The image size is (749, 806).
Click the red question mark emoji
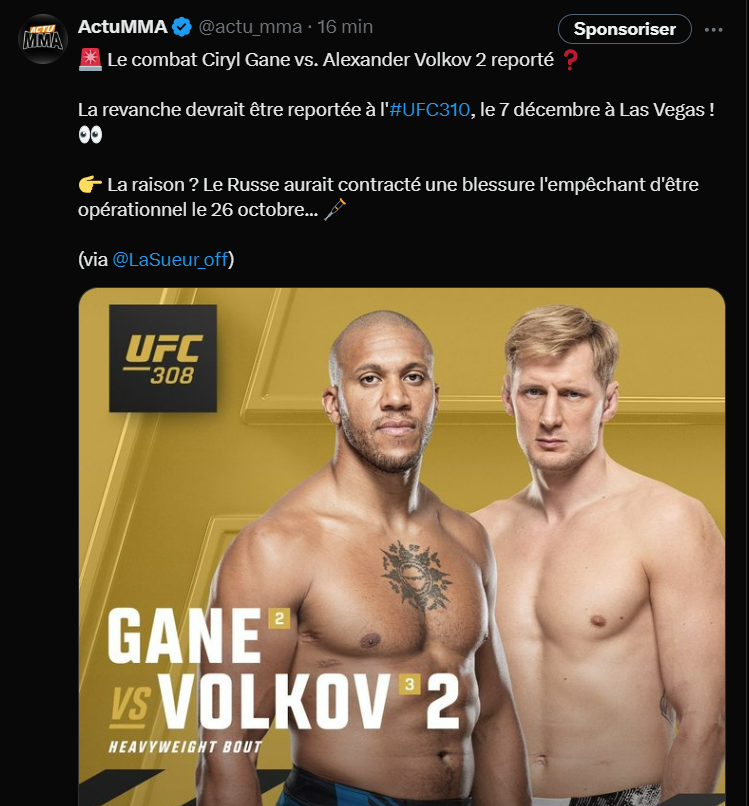click(570, 60)
